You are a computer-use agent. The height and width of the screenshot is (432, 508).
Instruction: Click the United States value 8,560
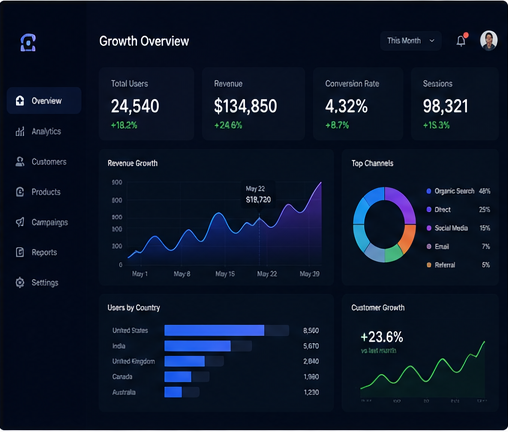click(311, 331)
